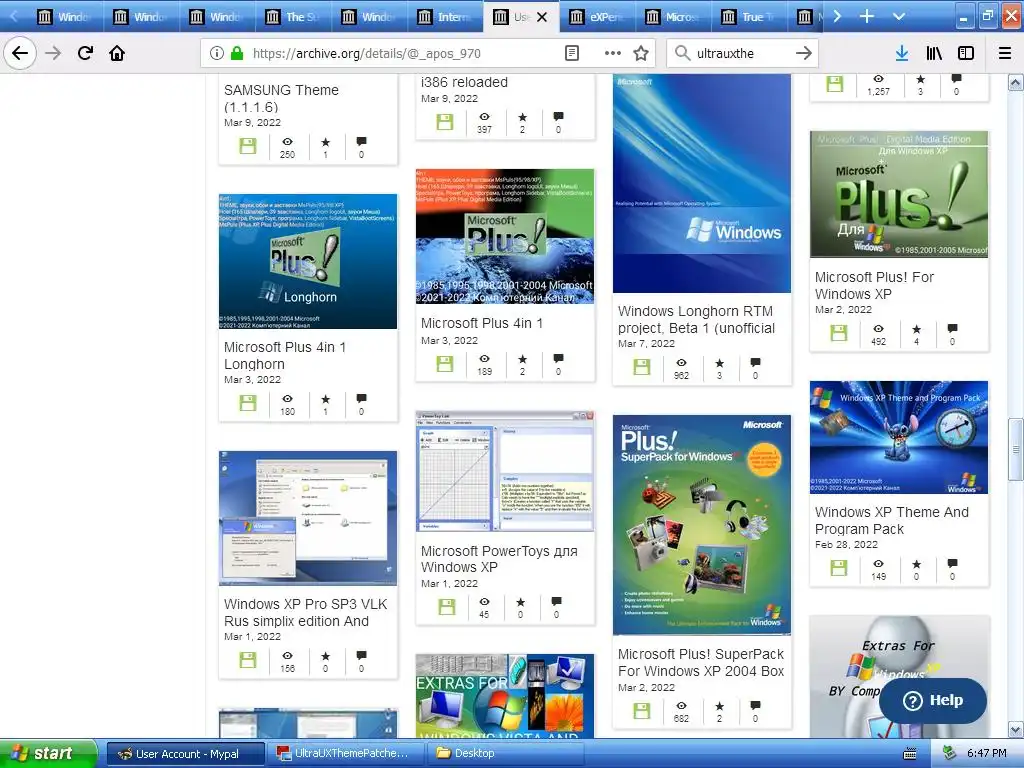This screenshot has width=1024, height=768.
Task: Open the downloads panel
Action: 902,53
